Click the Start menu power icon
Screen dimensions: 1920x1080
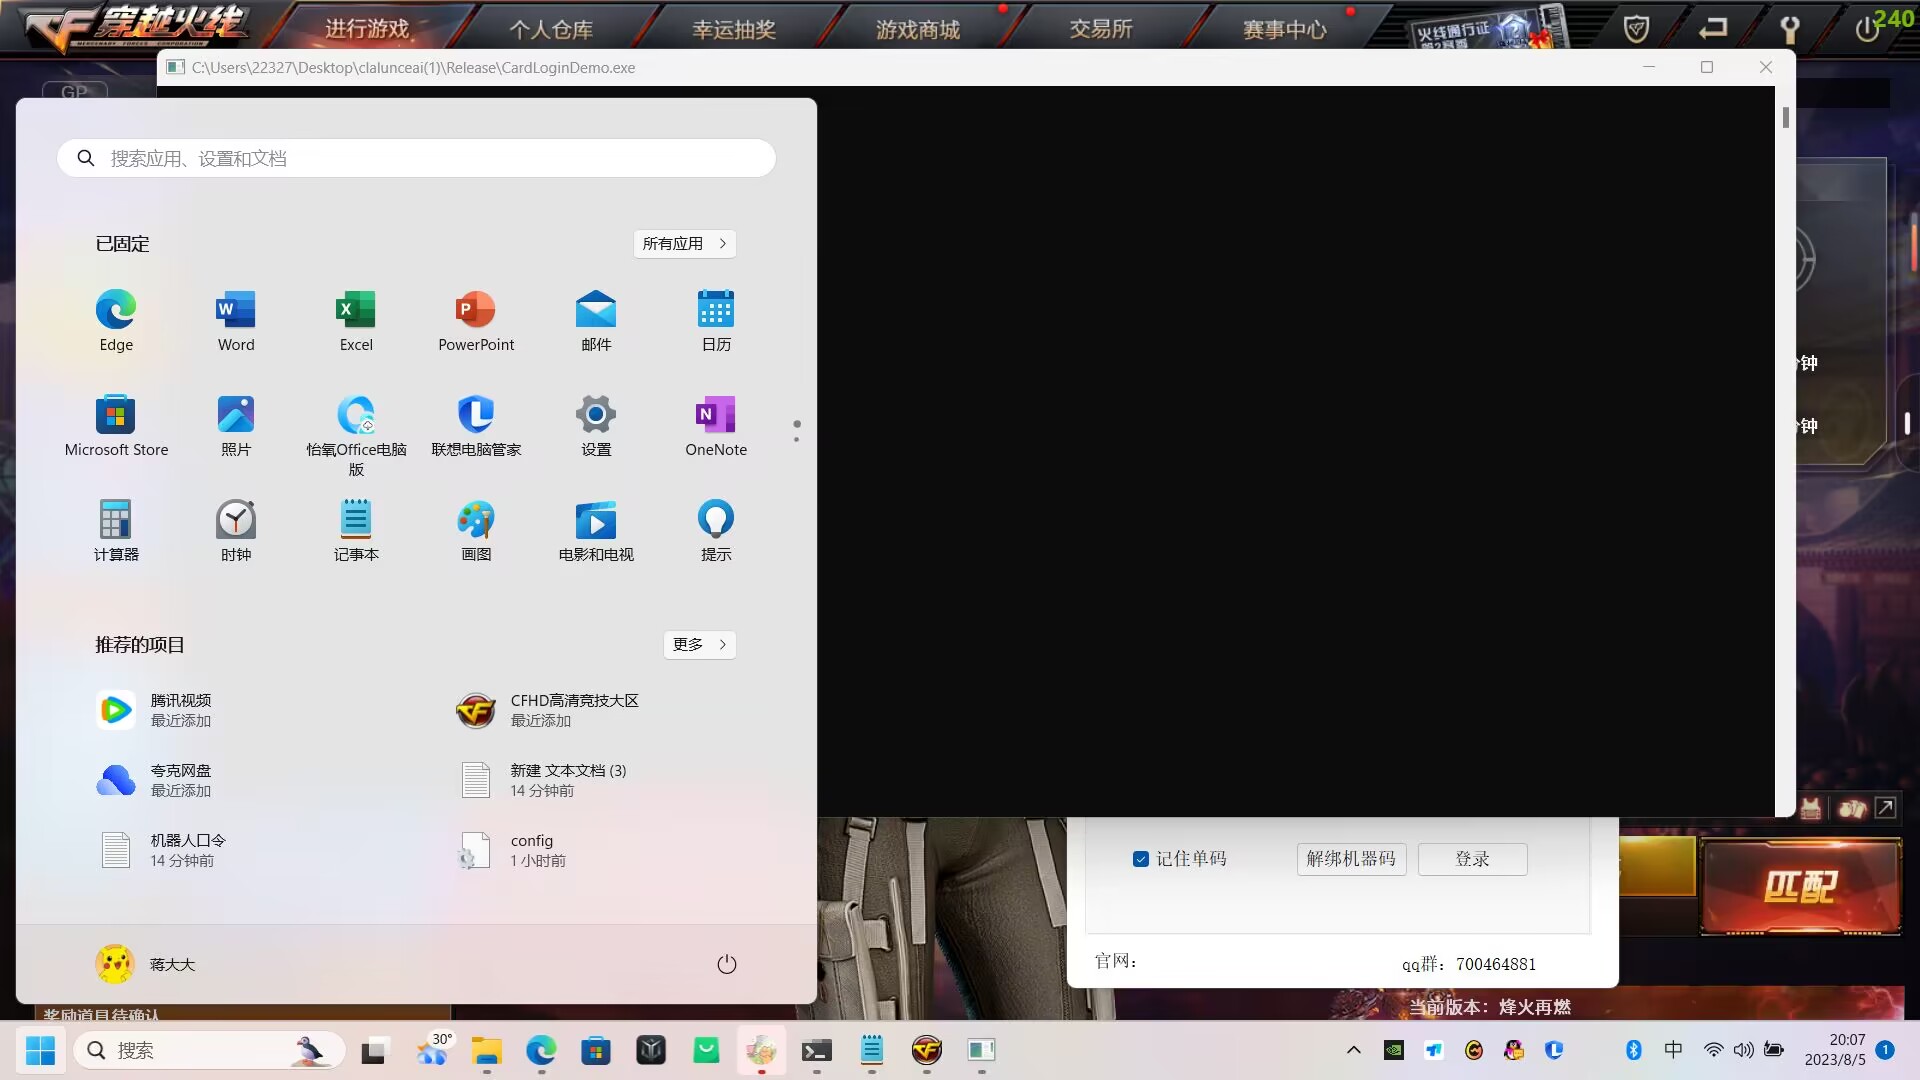pos(727,964)
